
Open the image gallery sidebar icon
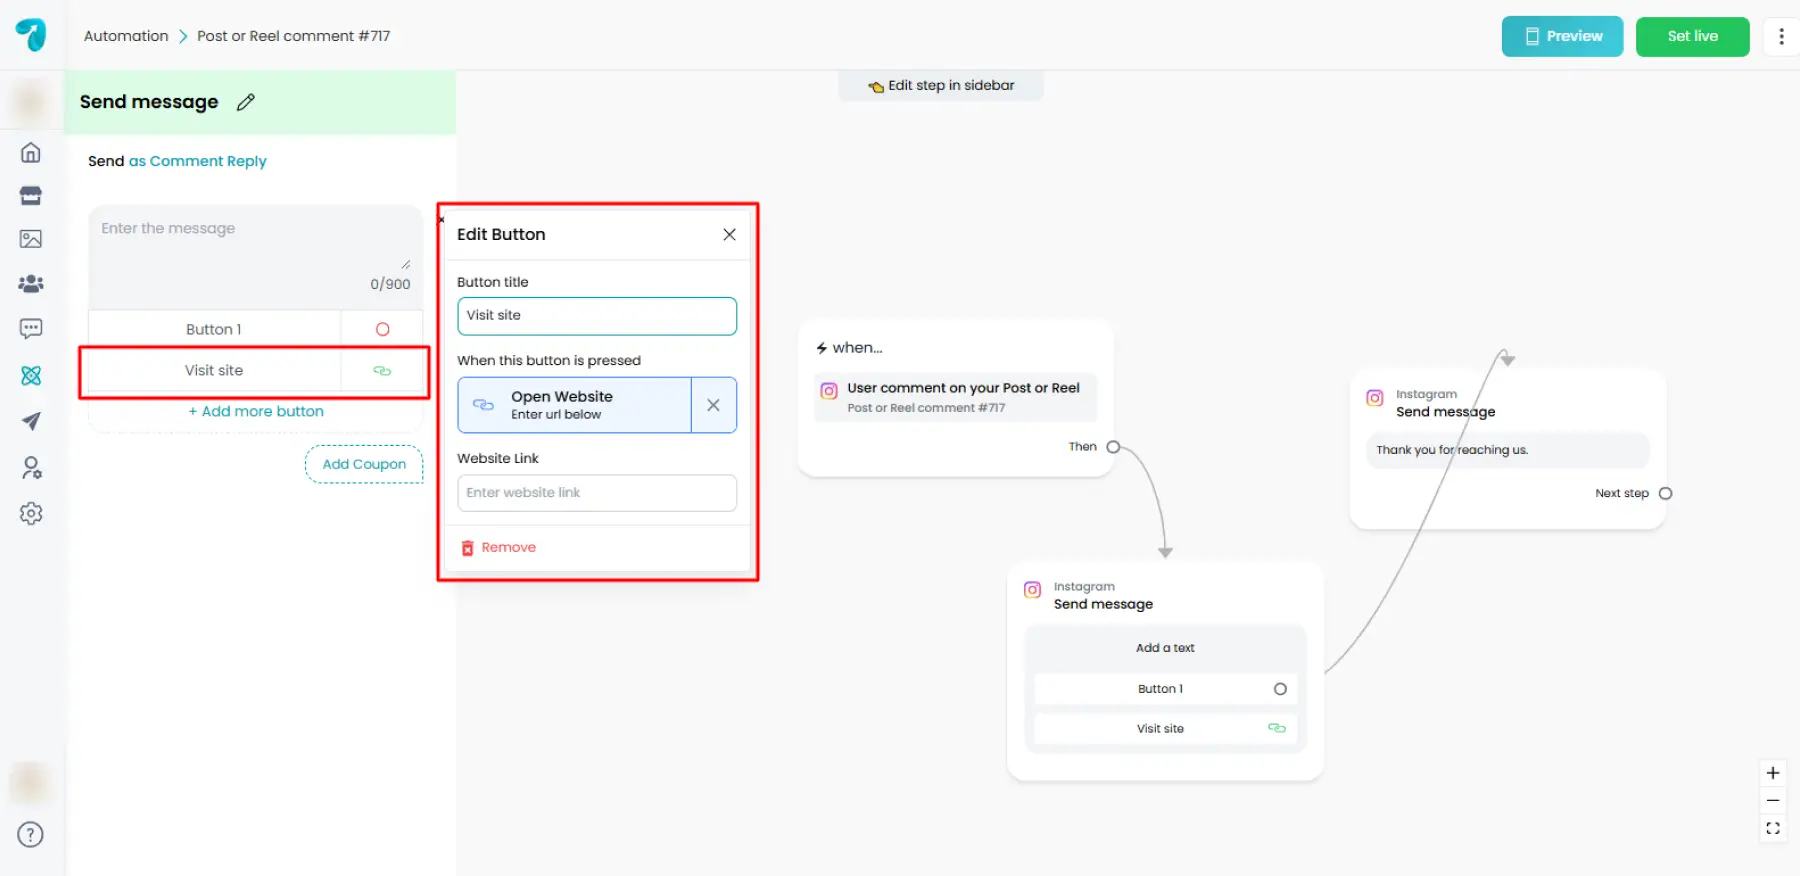[x=31, y=239]
